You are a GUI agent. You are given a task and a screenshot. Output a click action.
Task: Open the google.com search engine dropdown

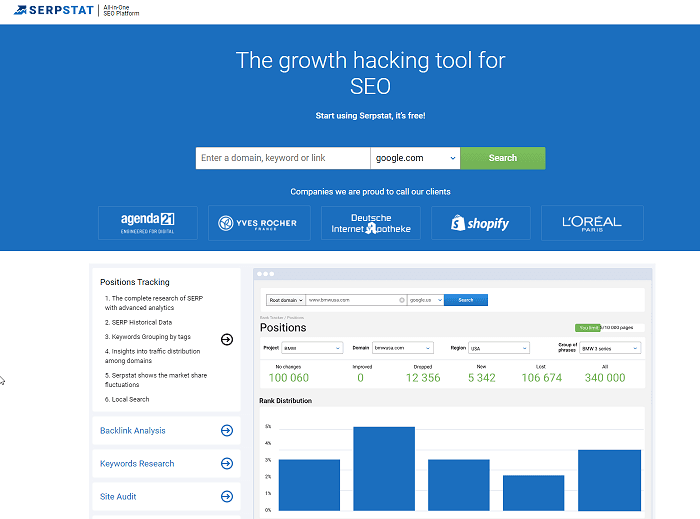coord(414,158)
